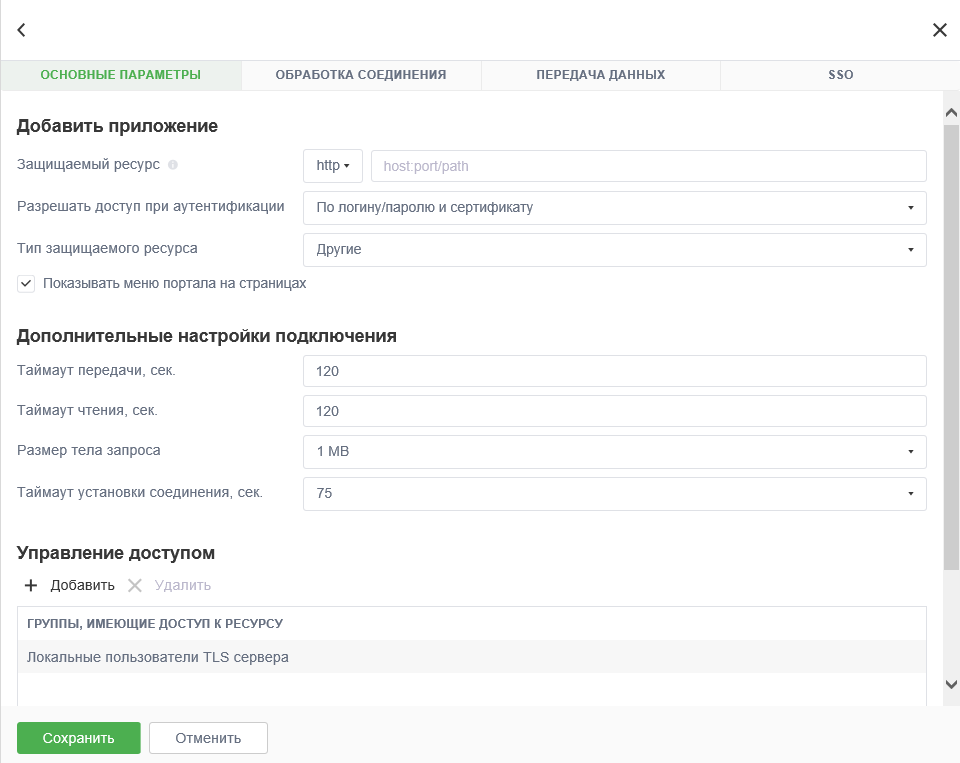Expand the Размер тела запроса dropdown
This screenshot has width=960, height=763.
tap(614, 452)
